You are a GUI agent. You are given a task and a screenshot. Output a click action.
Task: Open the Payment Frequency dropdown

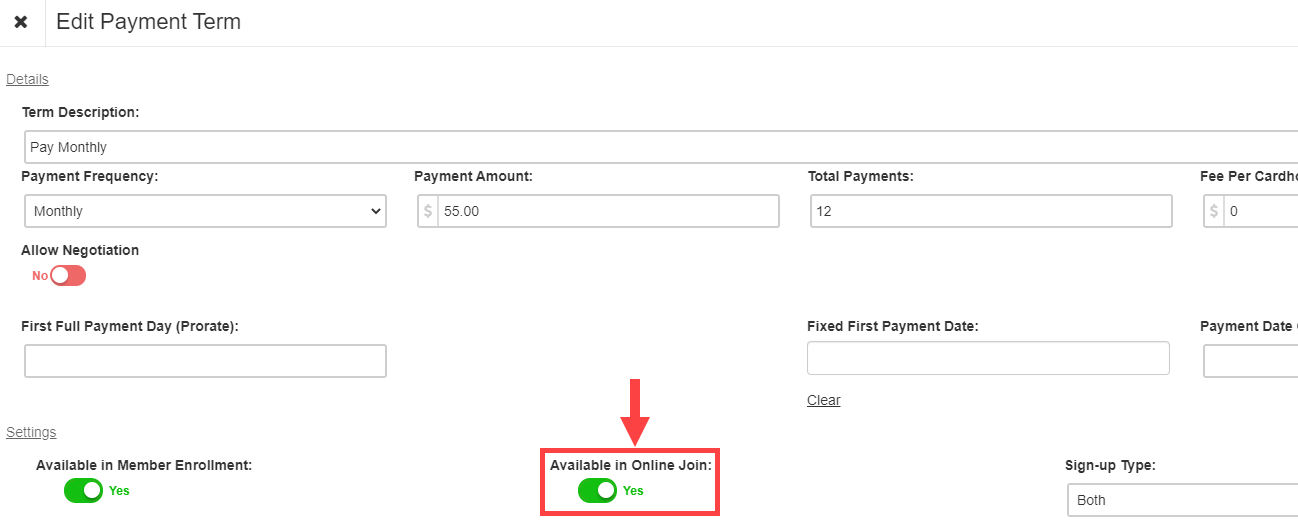(205, 211)
